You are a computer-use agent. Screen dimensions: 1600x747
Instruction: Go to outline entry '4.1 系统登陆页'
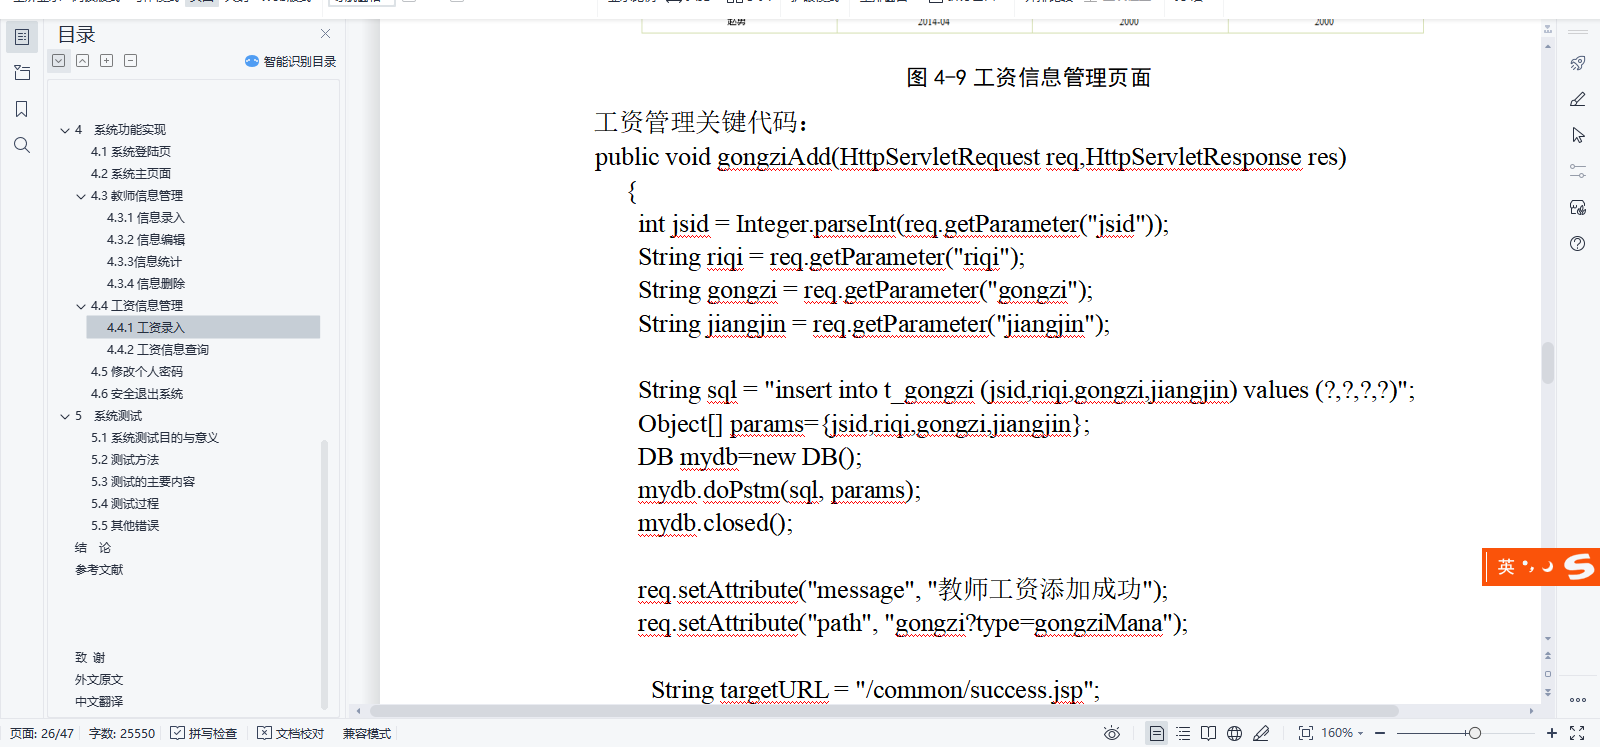tap(131, 152)
